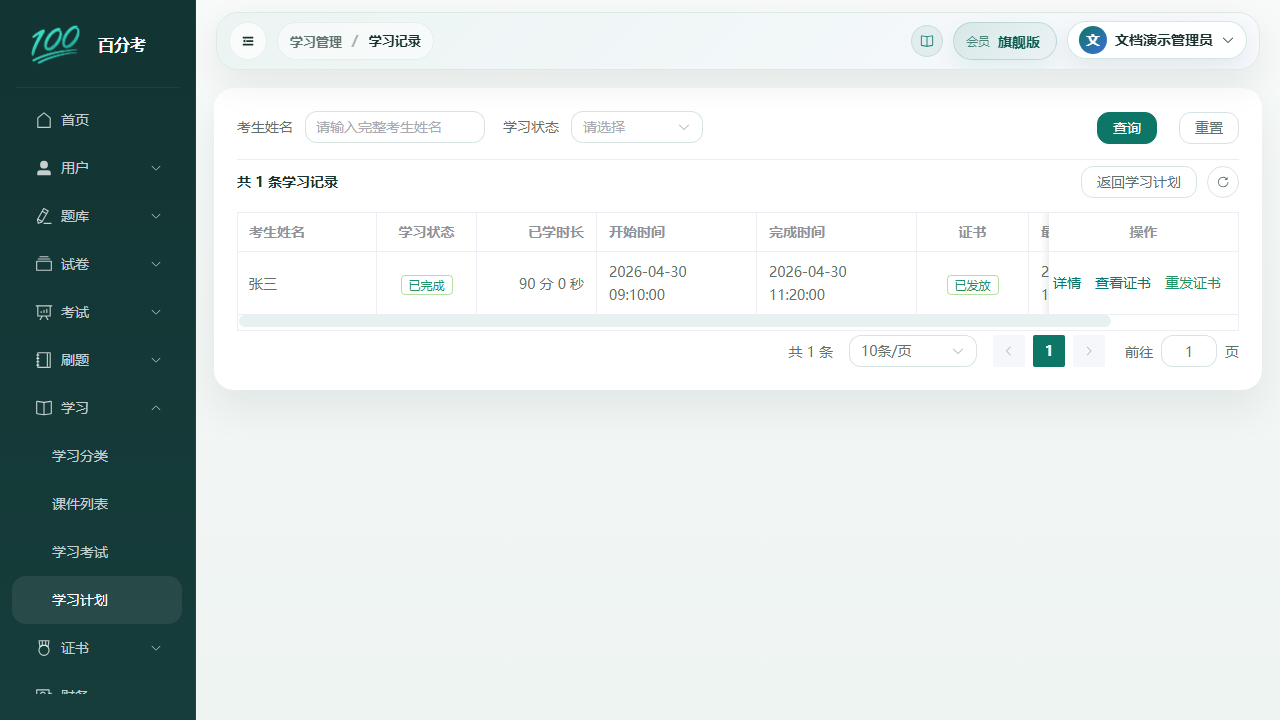Click the table horizontal scrollbar
Image resolution: width=1280 pixels, height=720 pixels.
675,321
